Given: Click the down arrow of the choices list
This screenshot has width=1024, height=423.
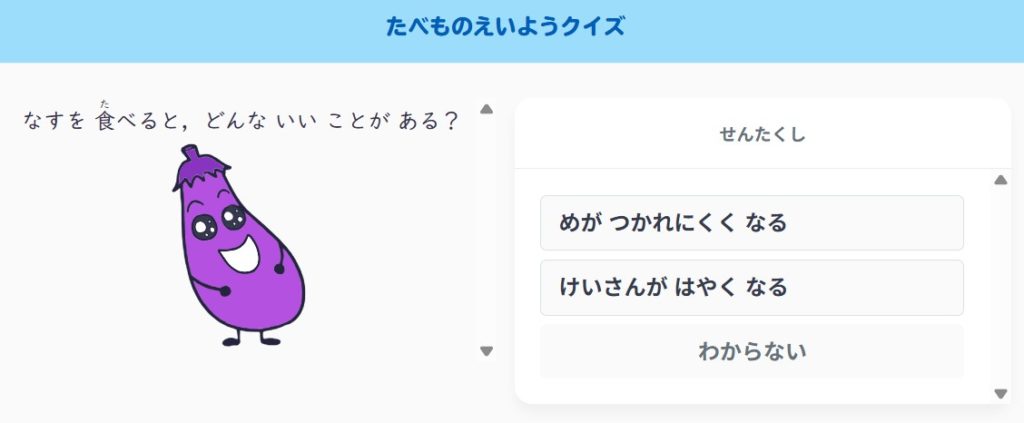Looking at the screenshot, I should pyautogui.click(x=1000, y=394).
